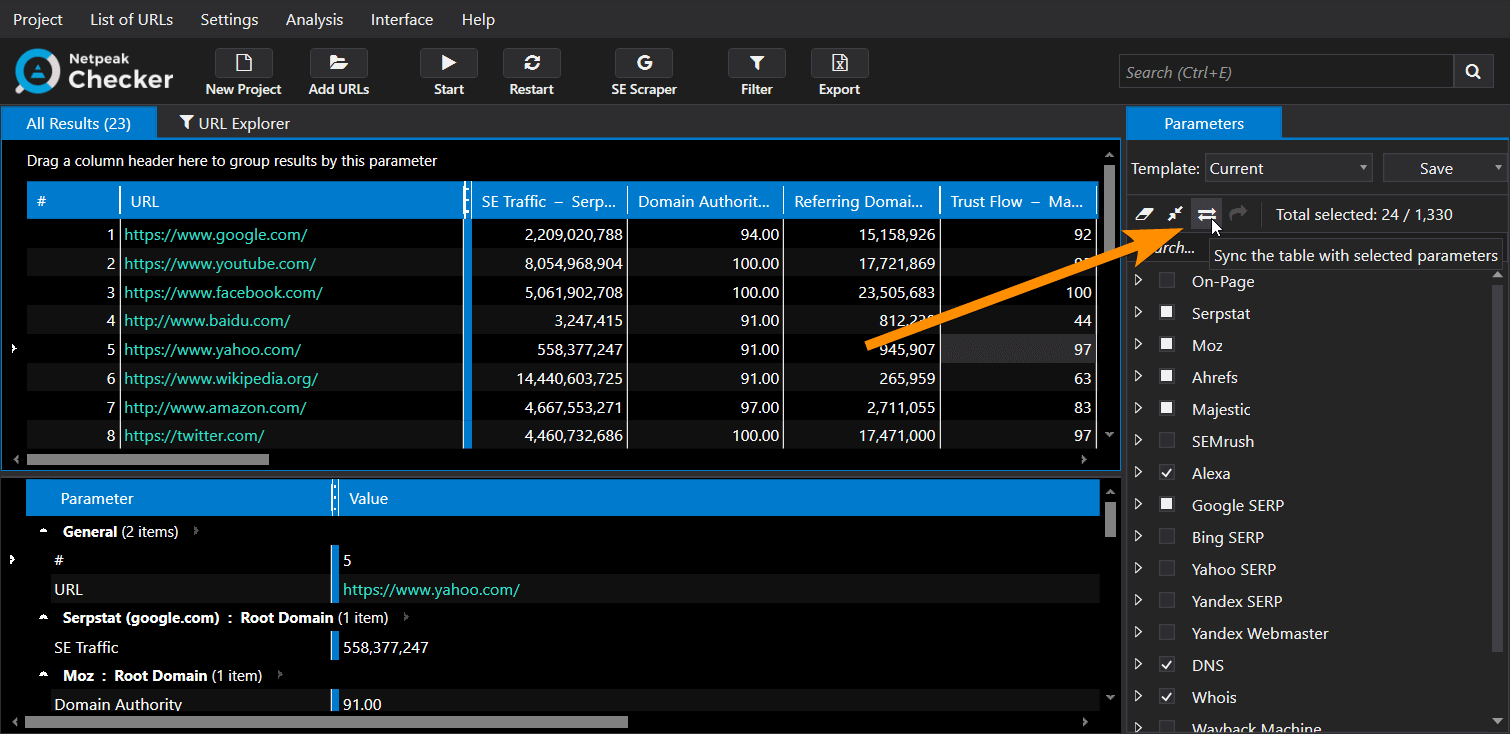The width and height of the screenshot is (1510, 734).
Task: Open the Analysis menu
Action: (x=314, y=19)
